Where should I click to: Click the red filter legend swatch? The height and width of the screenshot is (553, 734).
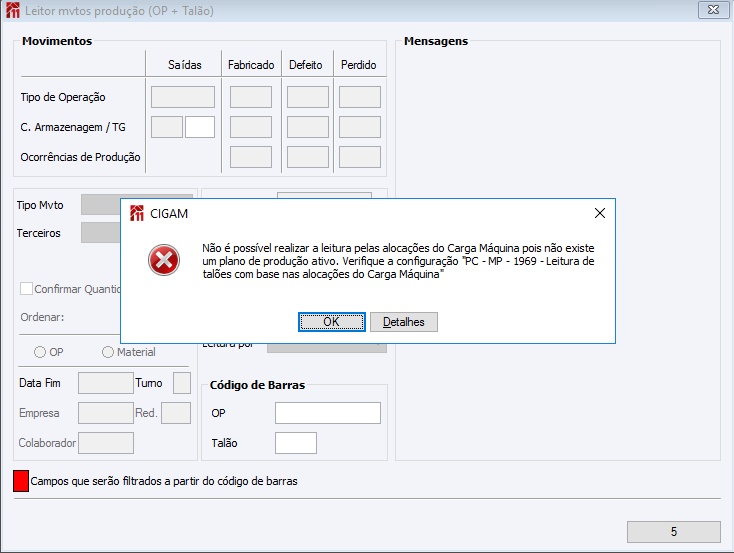(21, 481)
